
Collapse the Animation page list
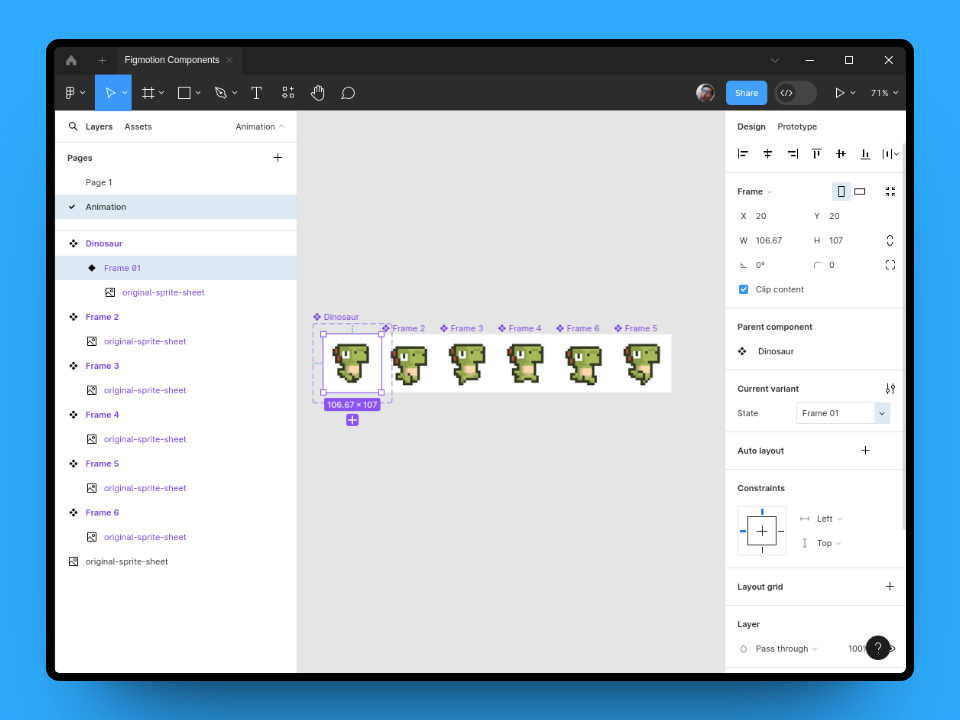pos(260,127)
